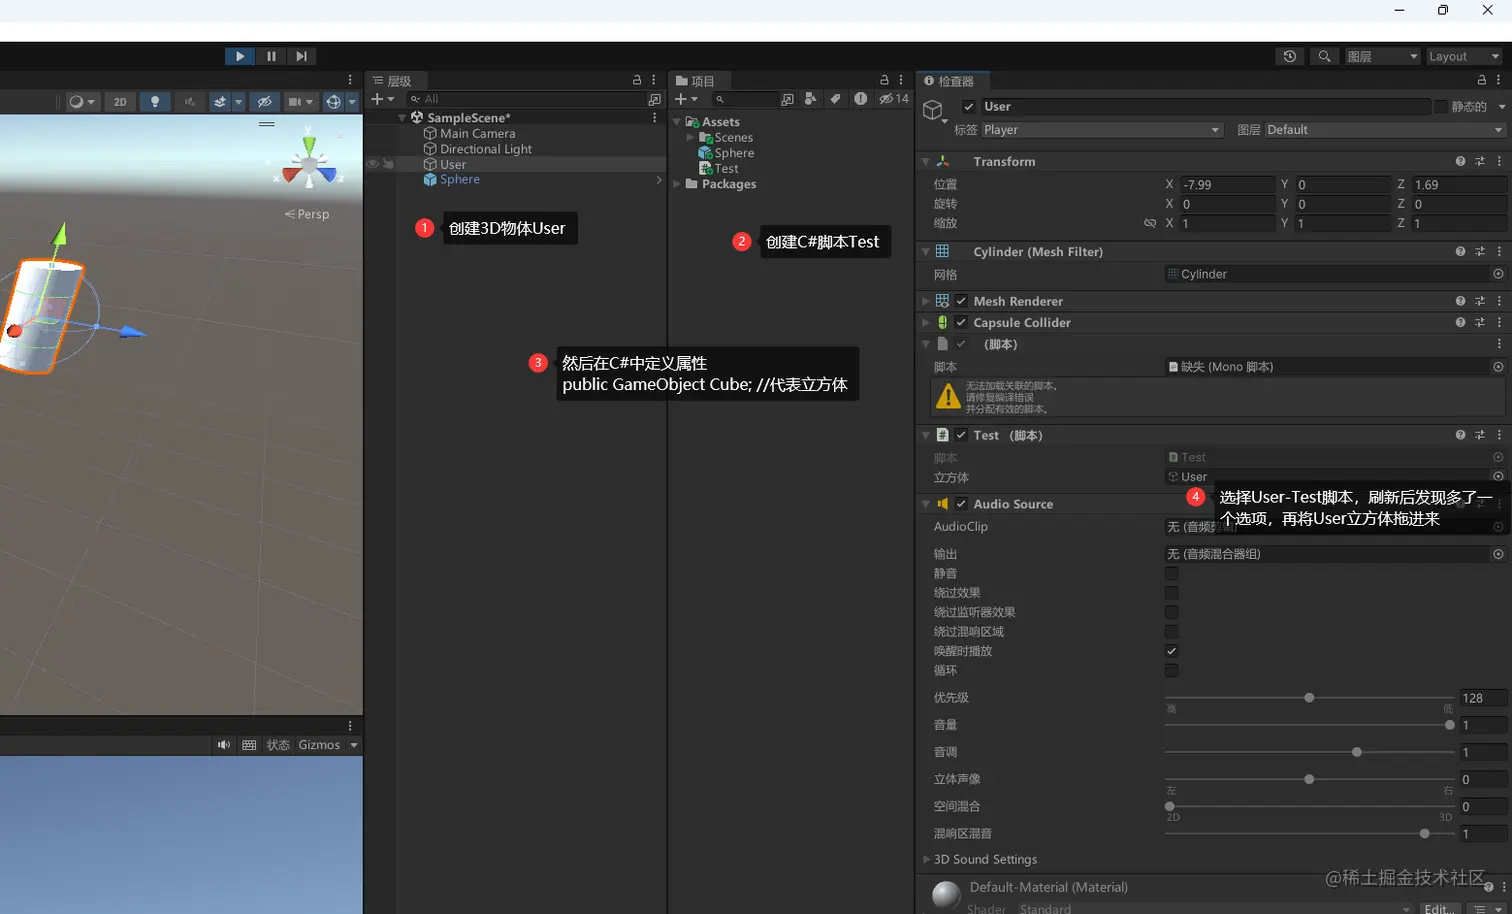Open the Player tag dropdown
This screenshot has height=914, width=1512.
1102,130
